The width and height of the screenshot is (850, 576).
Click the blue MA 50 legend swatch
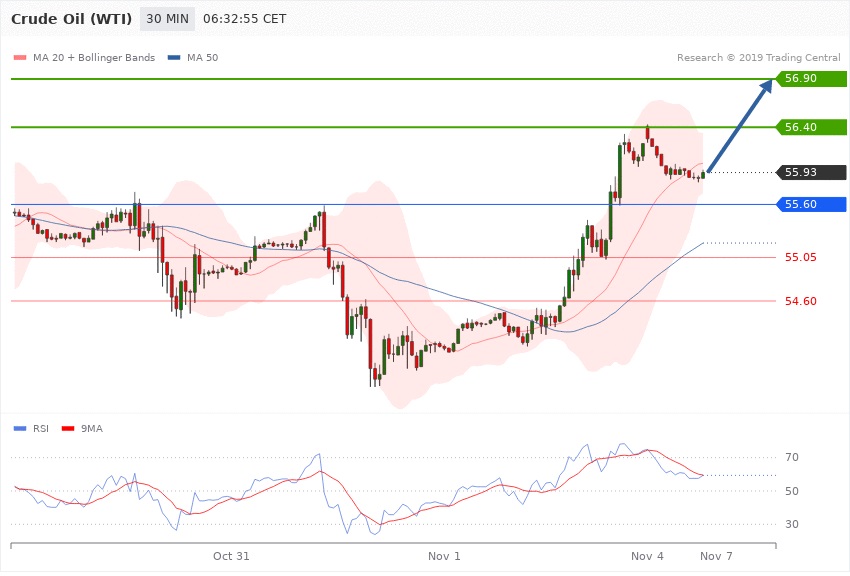(x=174, y=57)
